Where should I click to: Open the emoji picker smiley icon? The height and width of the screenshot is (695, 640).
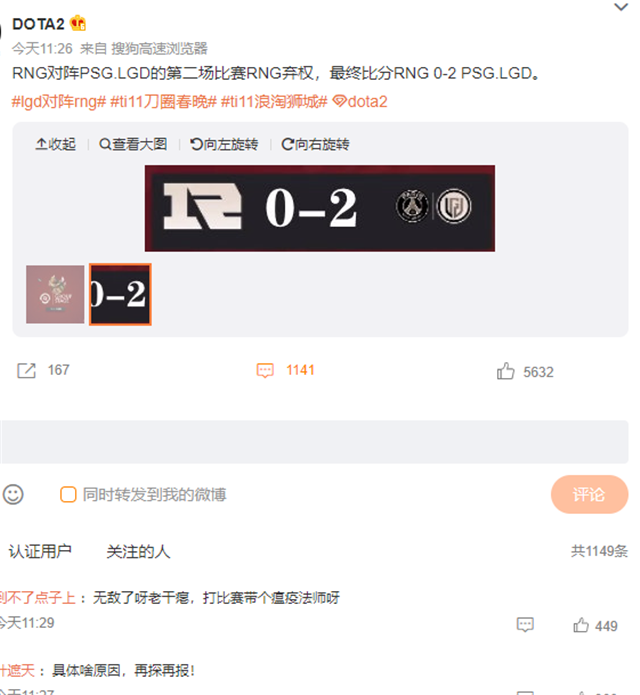(13, 494)
